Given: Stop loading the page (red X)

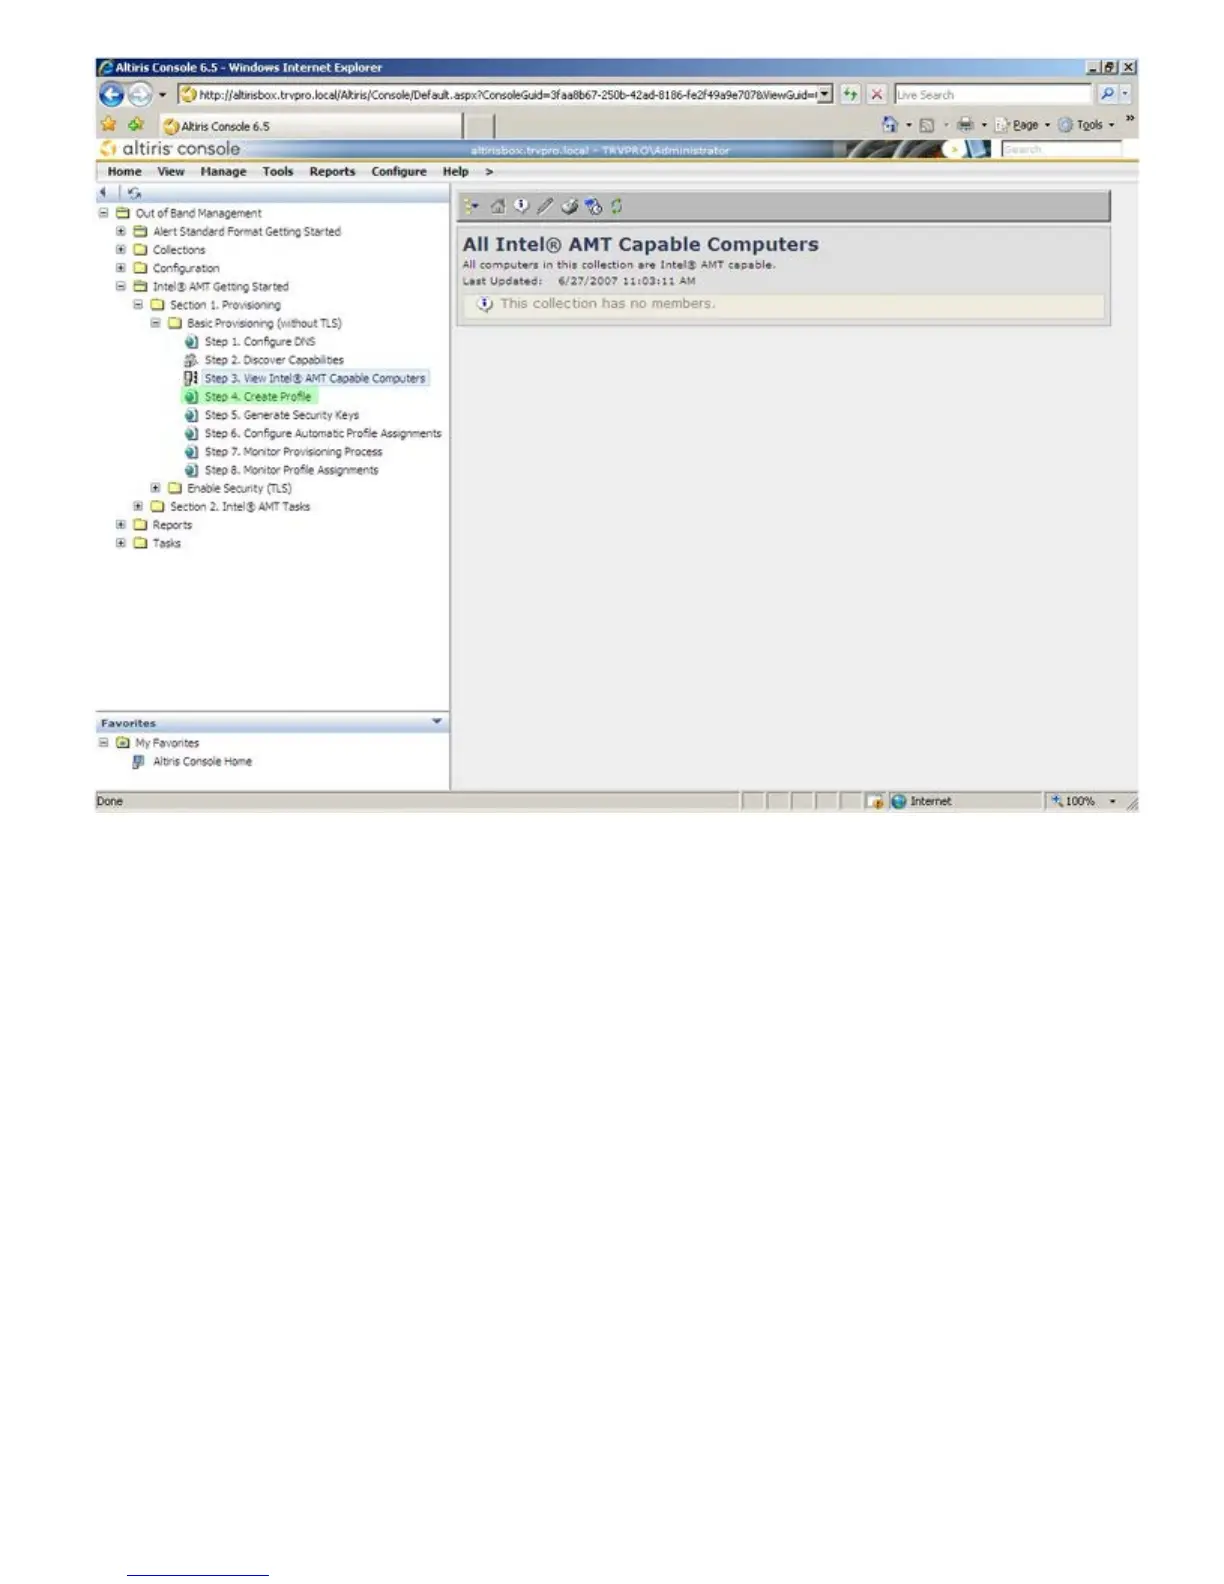Looking at the screenshot, I should (876, 94).
